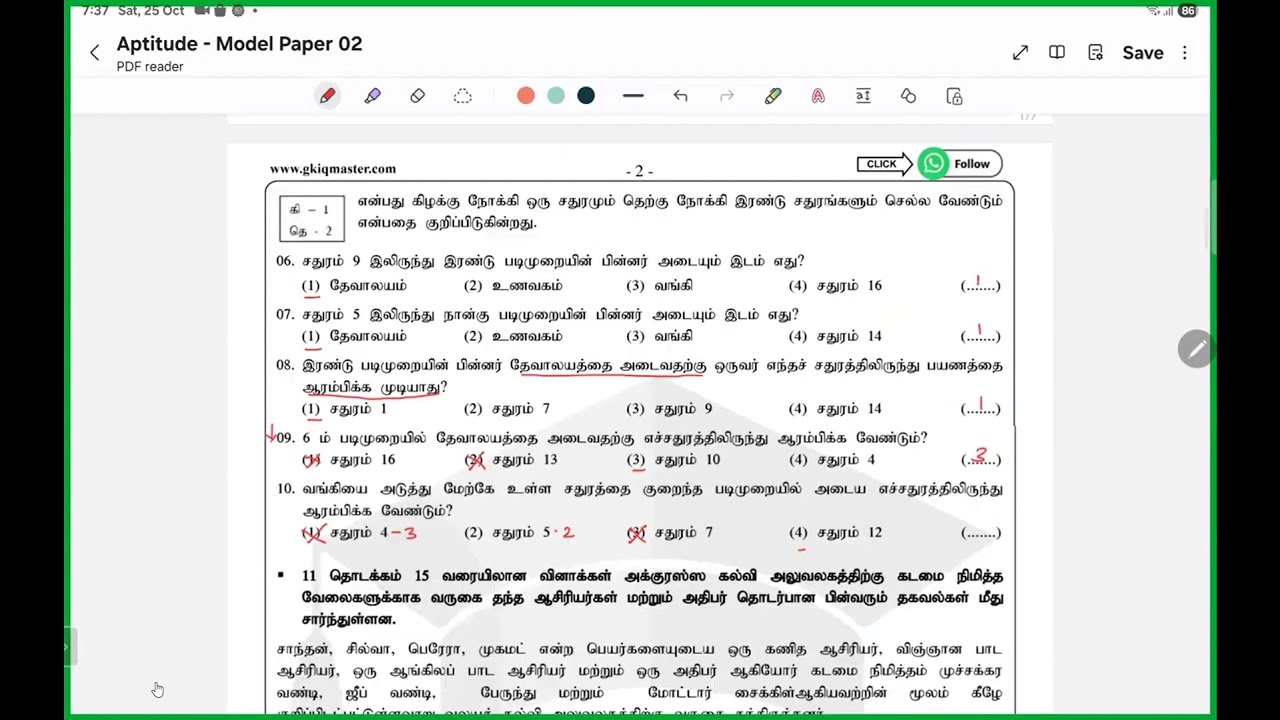Click option (3) சதுரம் 9 in question 08
Screen dimensions: 1280x720
coord(670,409)
